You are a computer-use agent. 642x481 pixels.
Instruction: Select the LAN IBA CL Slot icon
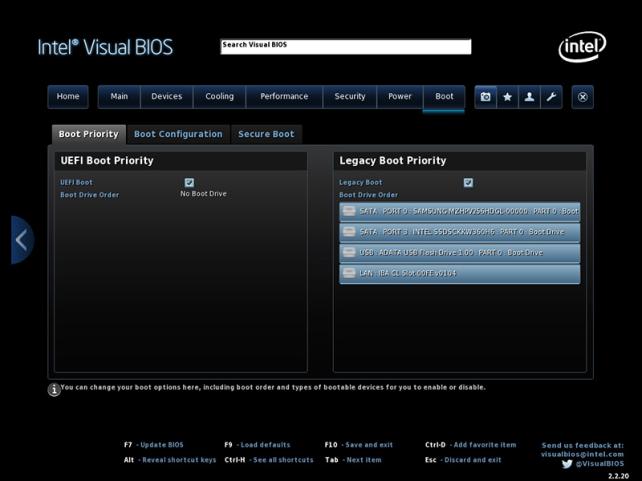pos(349,273)
